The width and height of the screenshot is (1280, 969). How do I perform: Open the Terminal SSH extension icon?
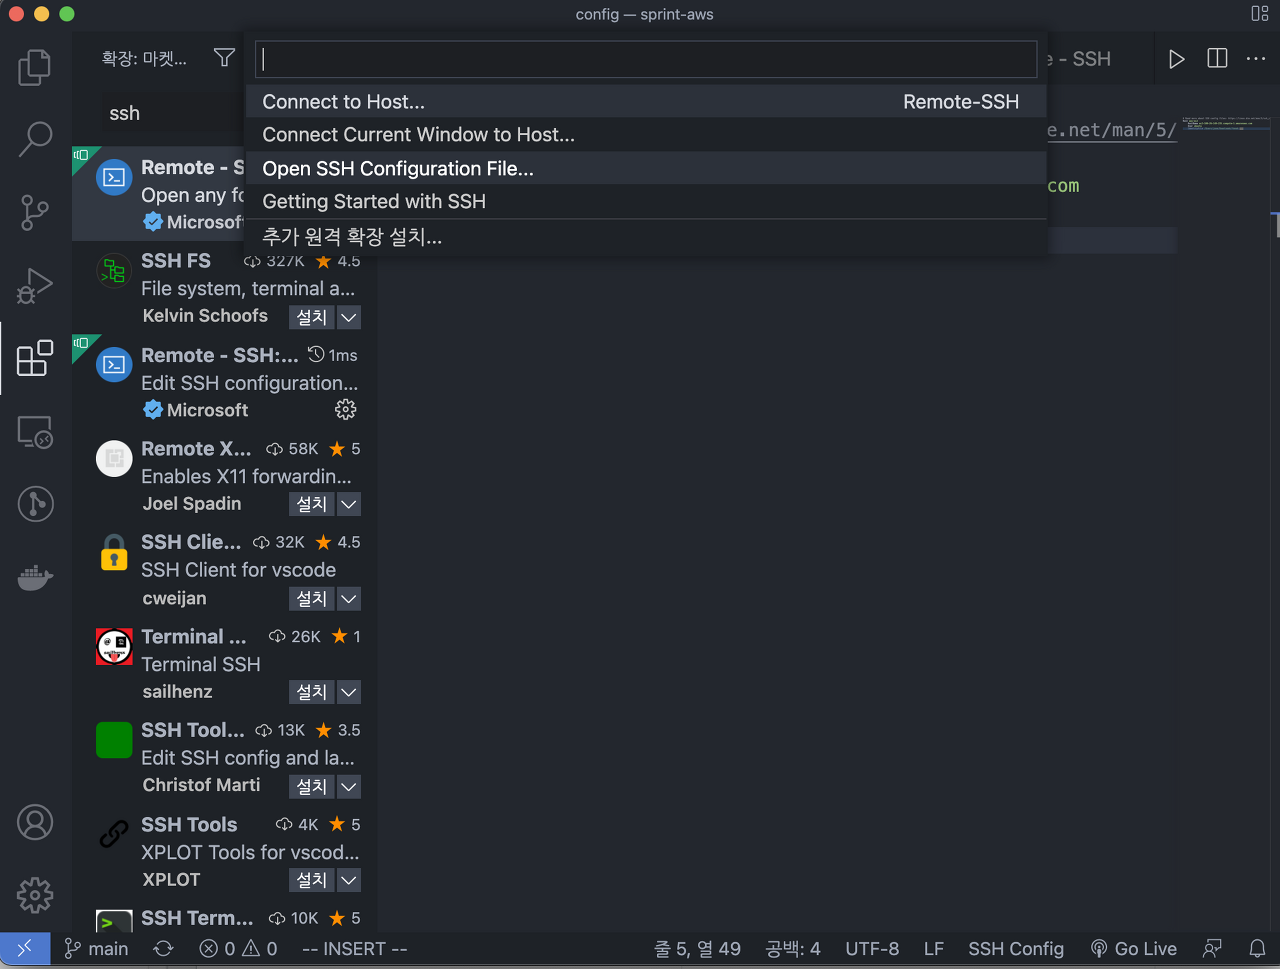[114, 646]
